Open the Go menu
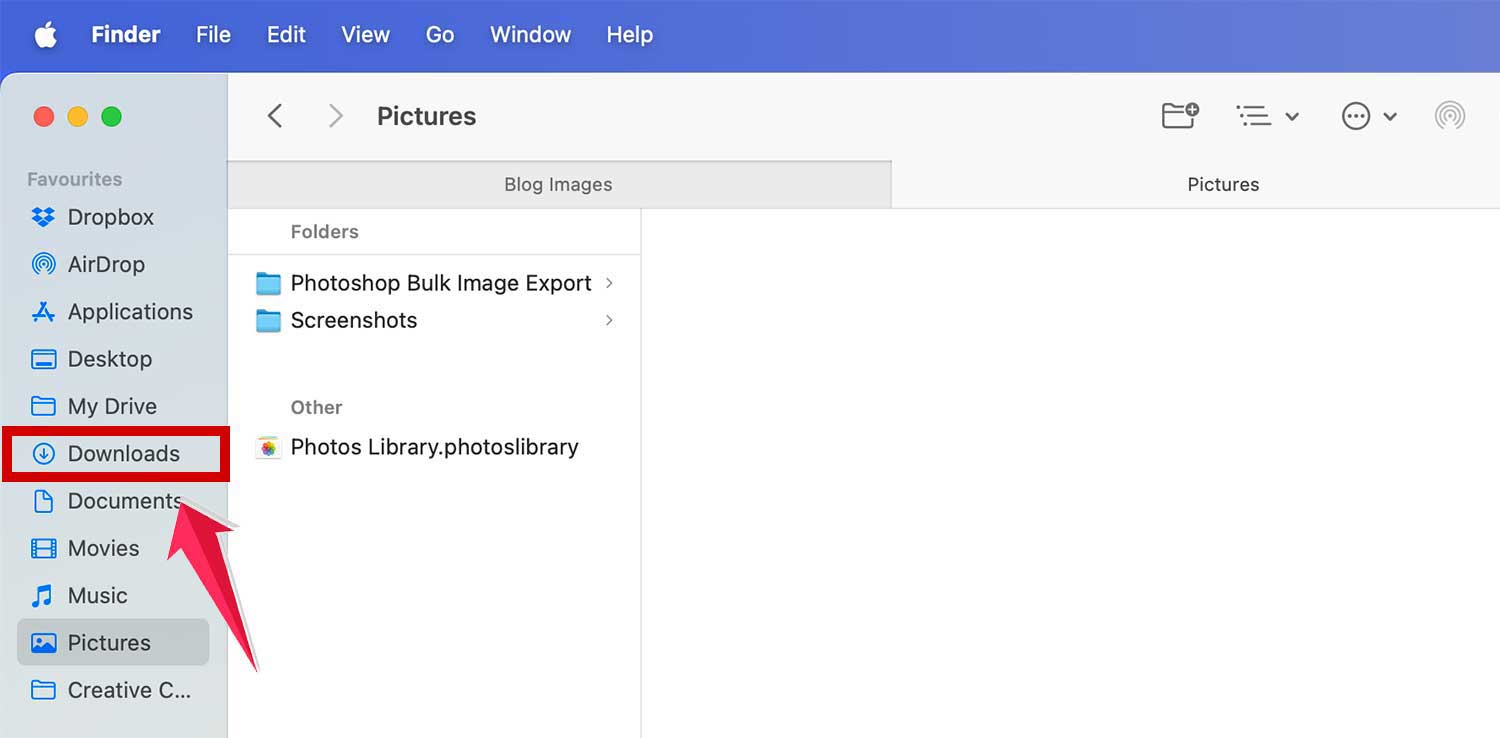 (439, 35)
